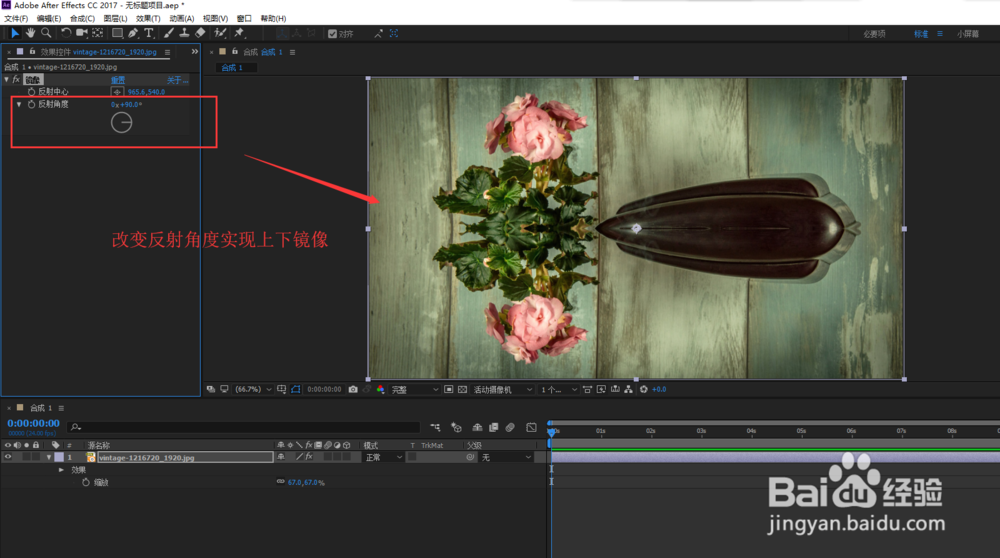The image size is (1000, 558).
Task: Open the 无 parent dropdown
Action: tap(506, 457)
